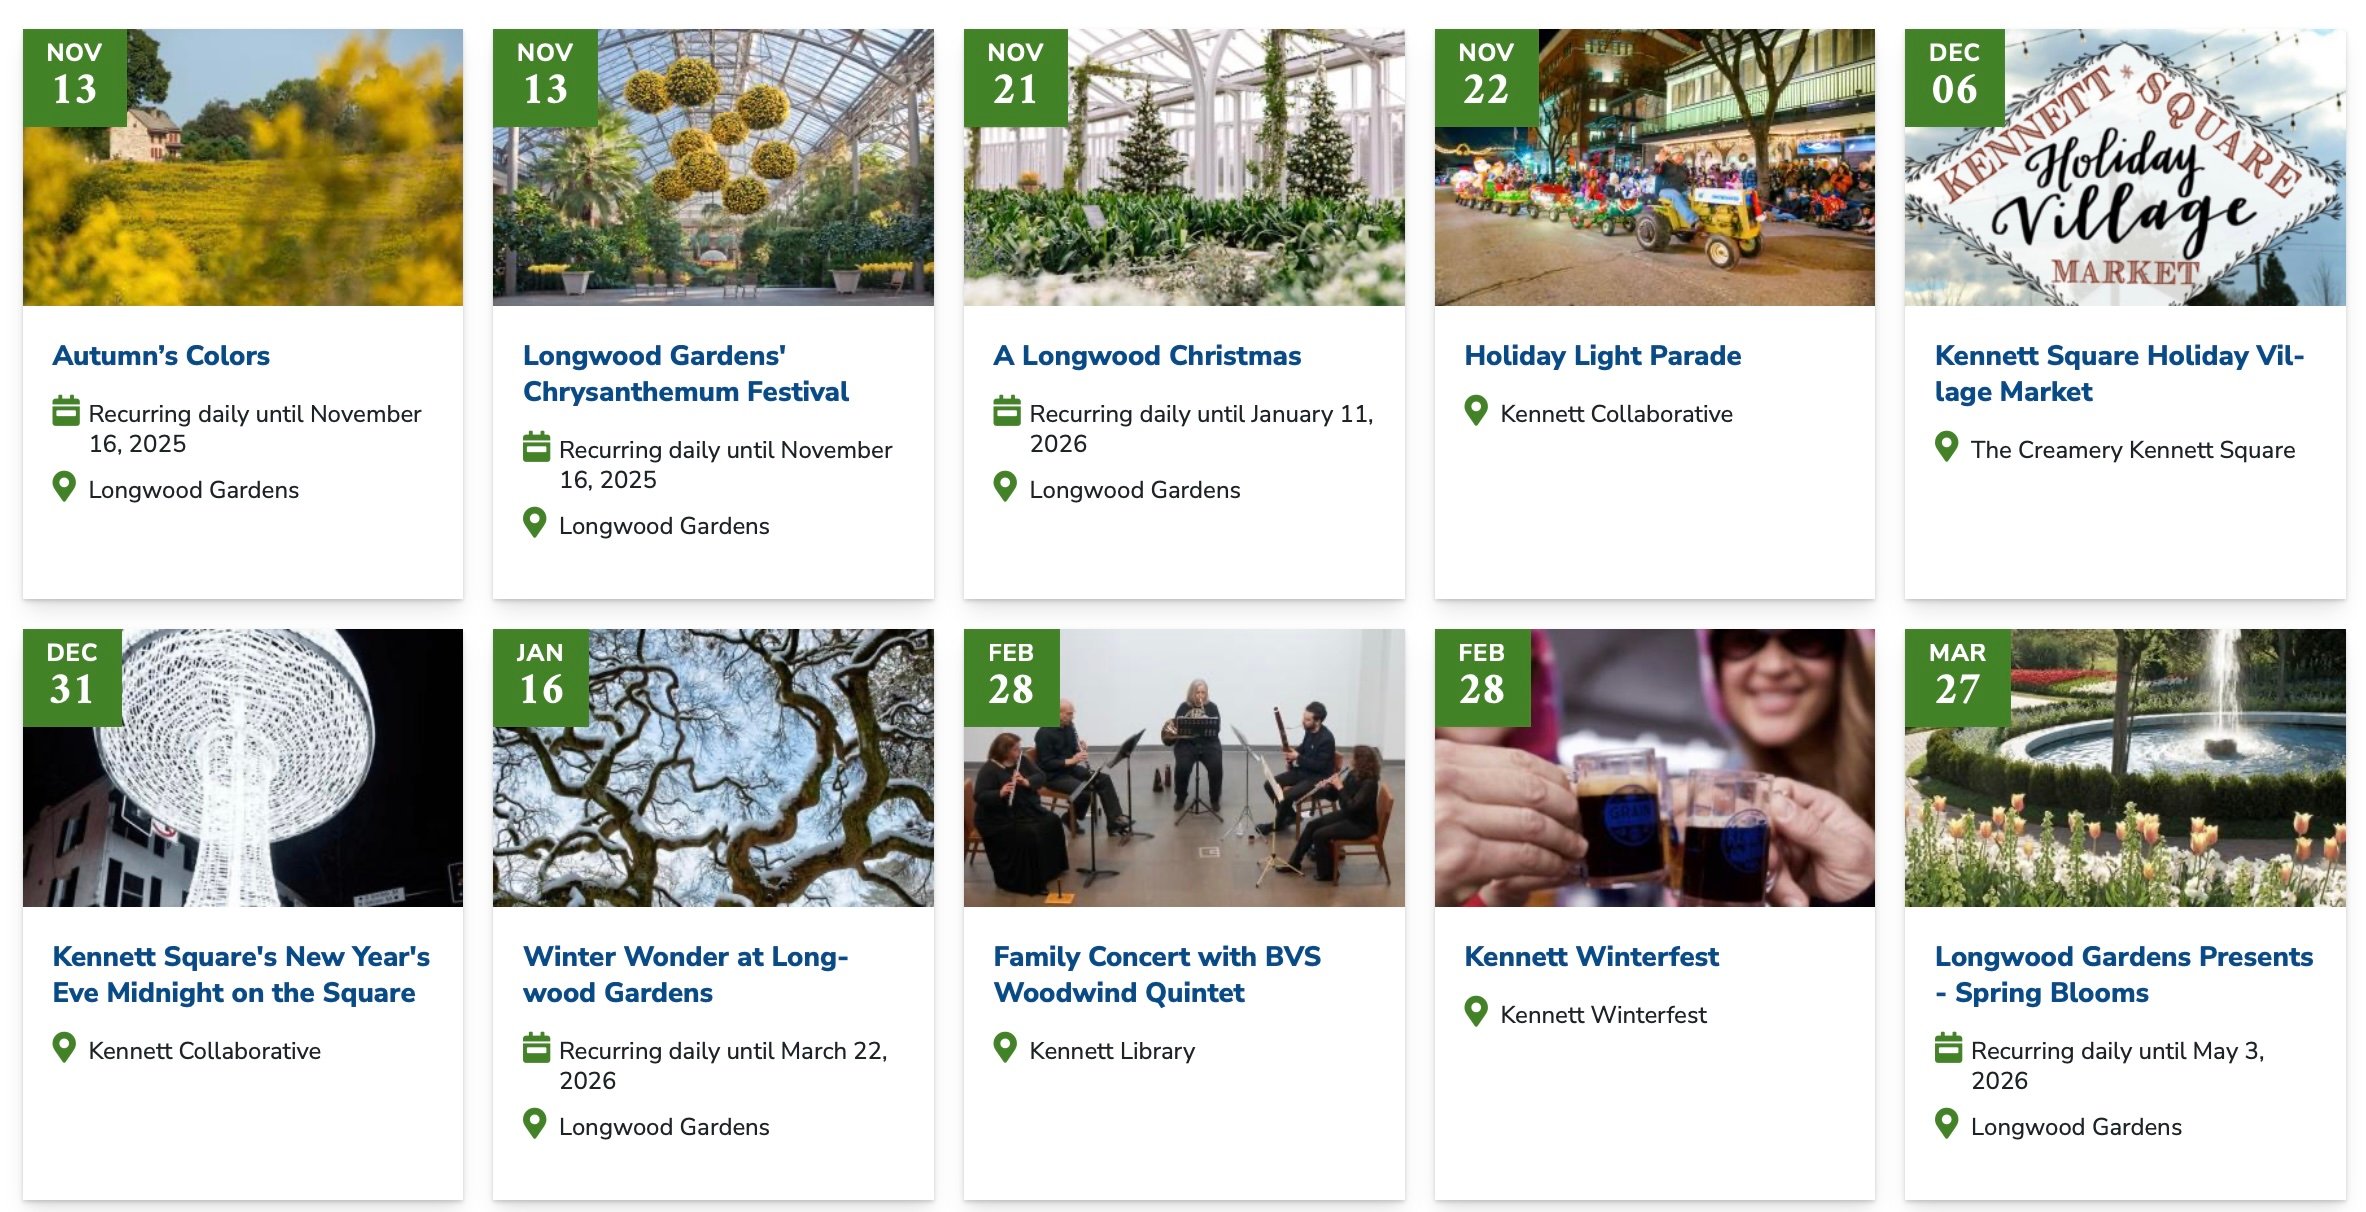Viewport: 2366px width, 1212px height.
Task: Open the Kennett Winterfest event title
Action: (x=1591, y=956)
